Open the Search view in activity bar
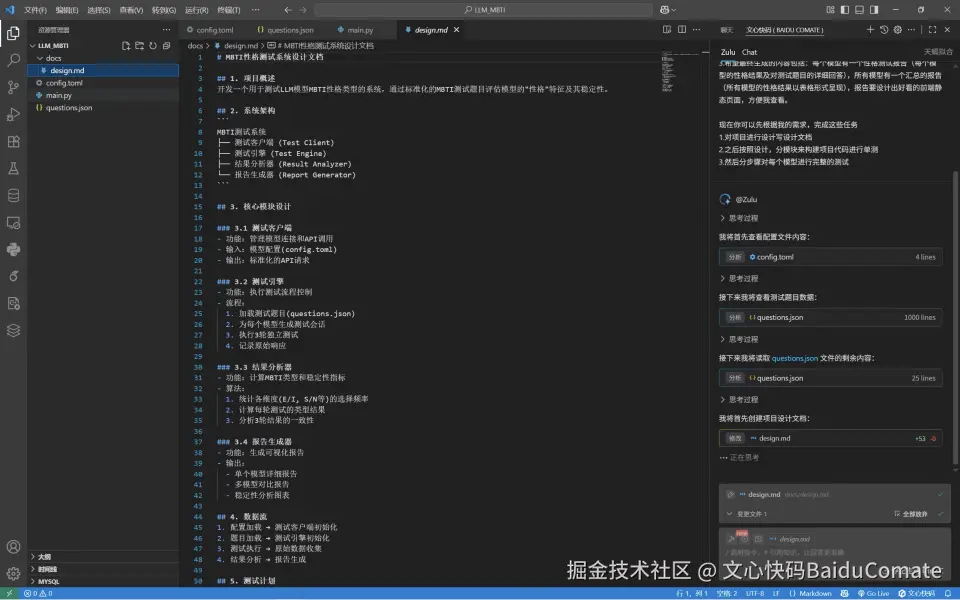 [x=13, y=60]
